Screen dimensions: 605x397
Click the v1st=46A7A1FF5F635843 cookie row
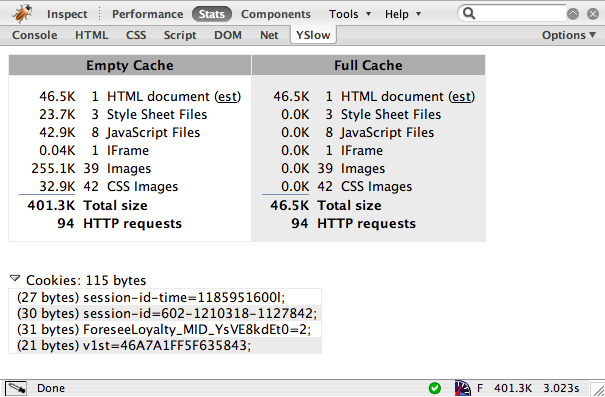pyautogui.click(x=165, y=345)
